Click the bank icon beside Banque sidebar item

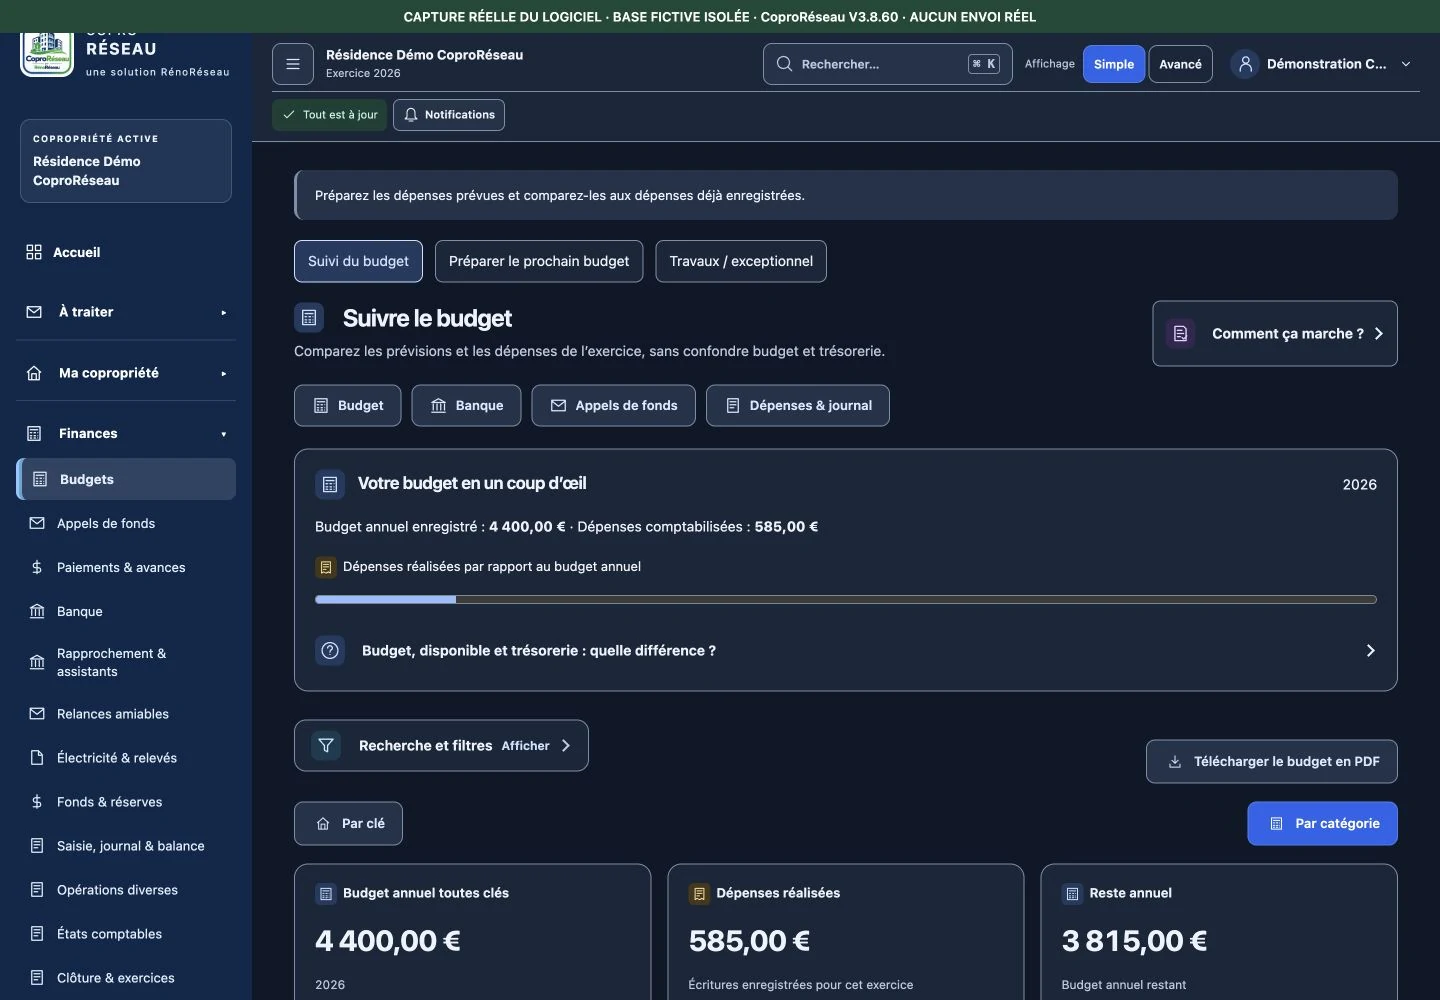pyautogui.click(x=37, y=611)
